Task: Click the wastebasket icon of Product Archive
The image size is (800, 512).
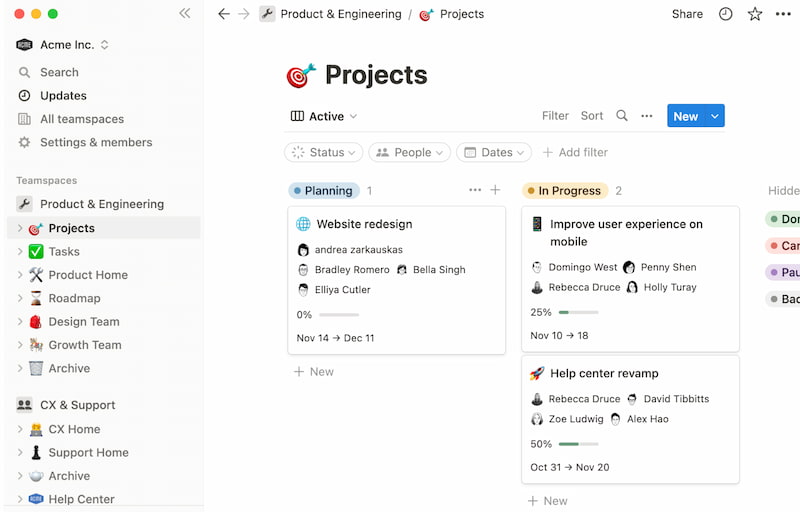Action: pyautogui.click(x=36, y=368)
